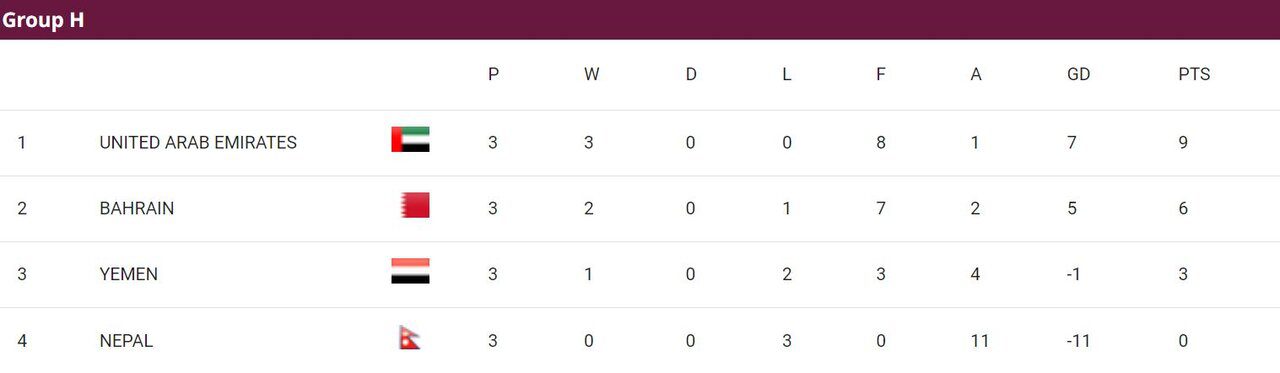Click the Nepal flag icon

click(x=410, y=338)
